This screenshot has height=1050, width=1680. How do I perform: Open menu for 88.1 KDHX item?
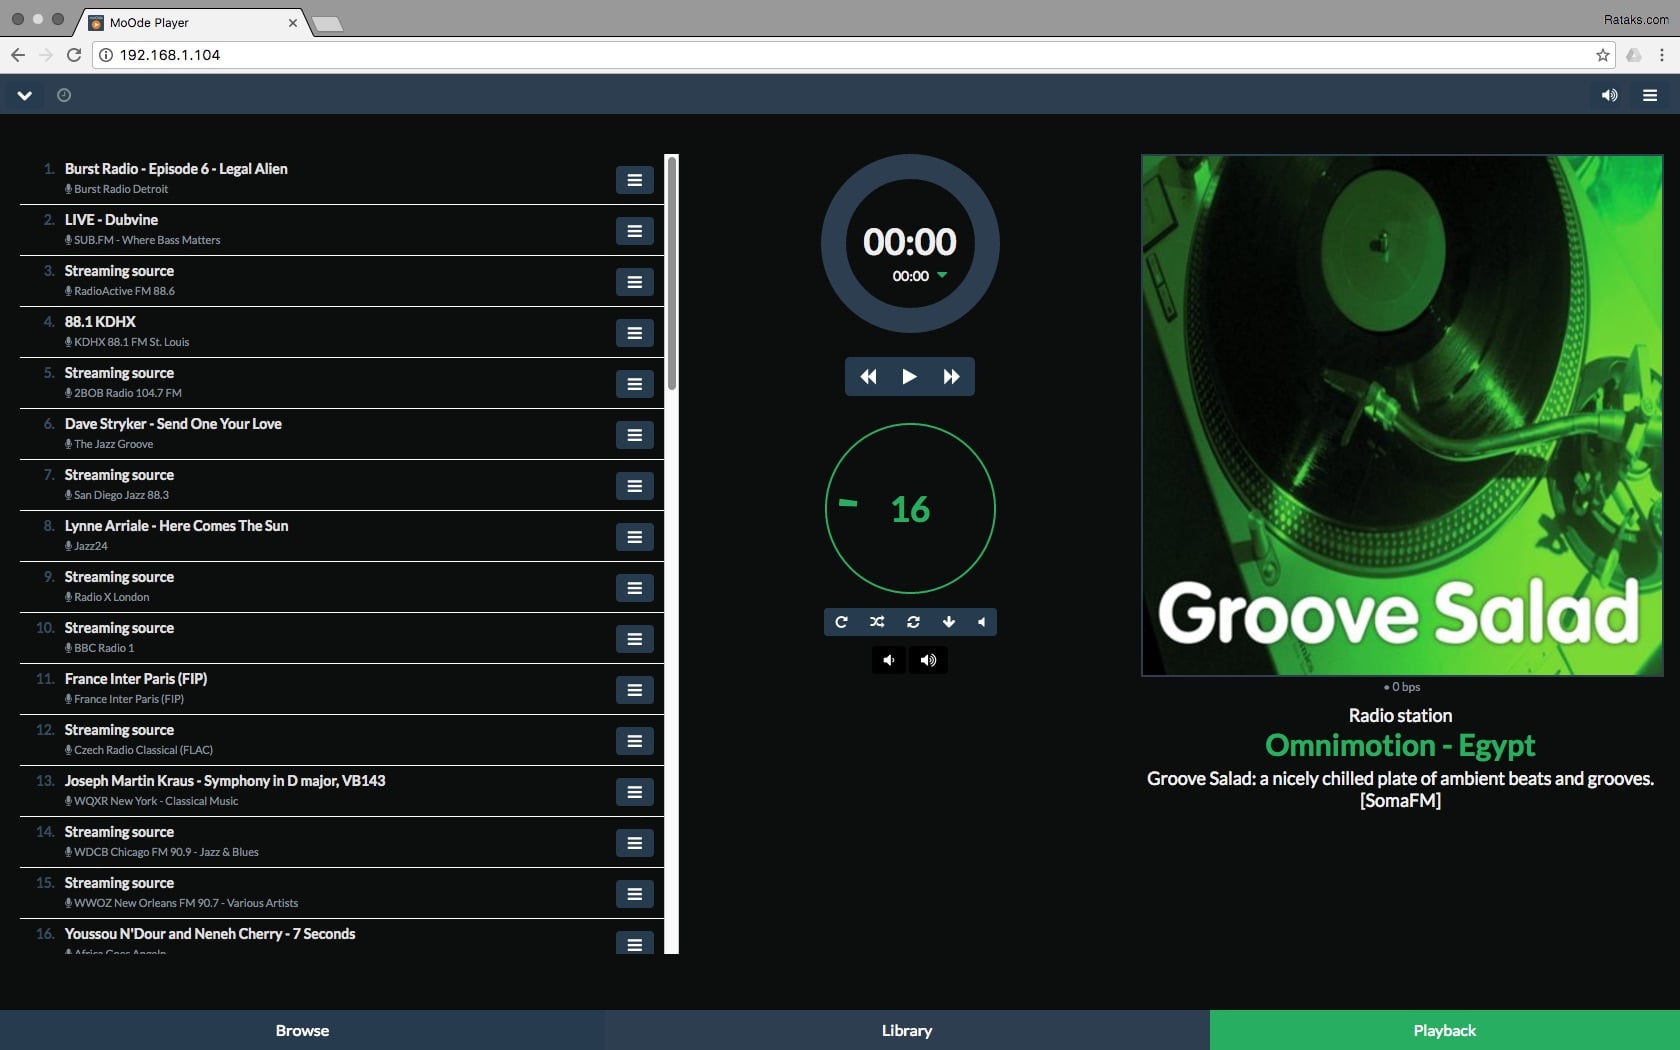click(634, 333)
